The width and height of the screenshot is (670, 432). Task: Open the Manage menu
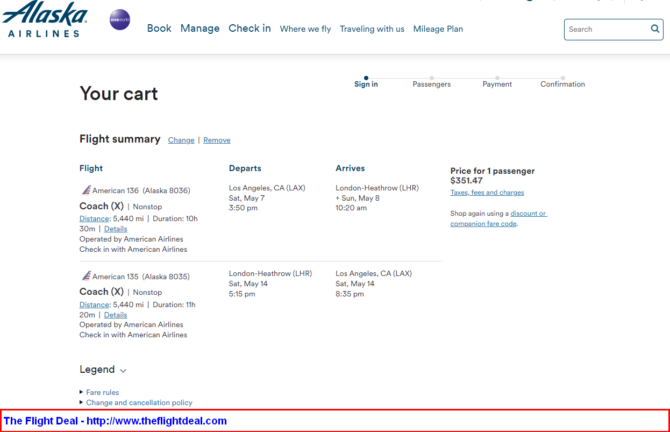[200, 28]
